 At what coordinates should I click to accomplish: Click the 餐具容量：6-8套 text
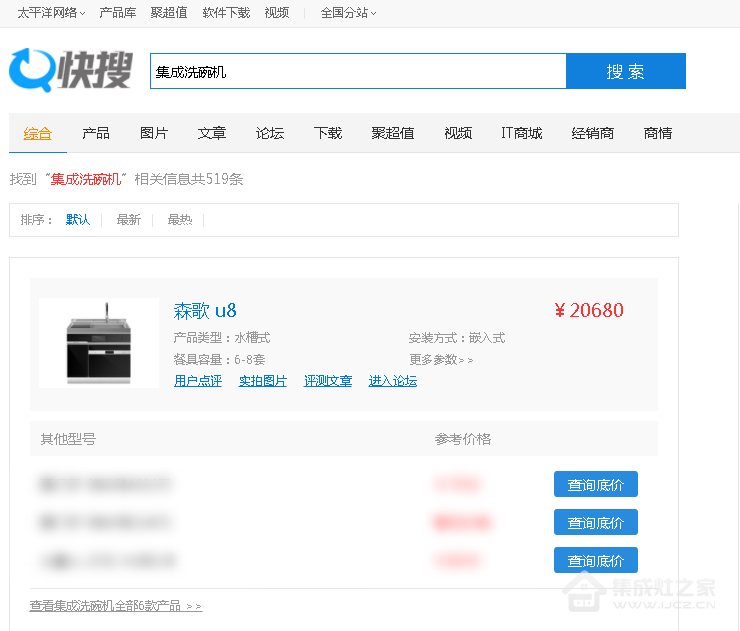point(219,360)
